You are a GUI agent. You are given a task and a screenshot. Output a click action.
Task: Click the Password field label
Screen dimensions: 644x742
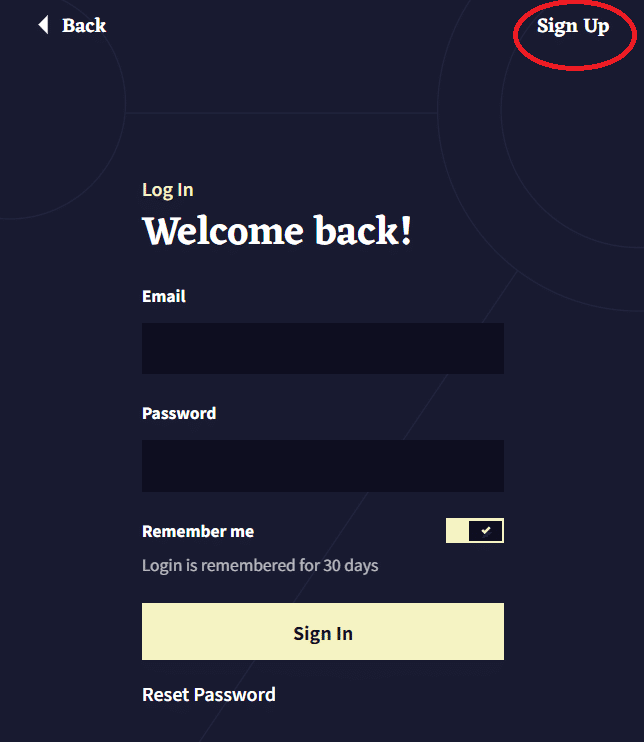pyautogui.click(x=179, y=413)
